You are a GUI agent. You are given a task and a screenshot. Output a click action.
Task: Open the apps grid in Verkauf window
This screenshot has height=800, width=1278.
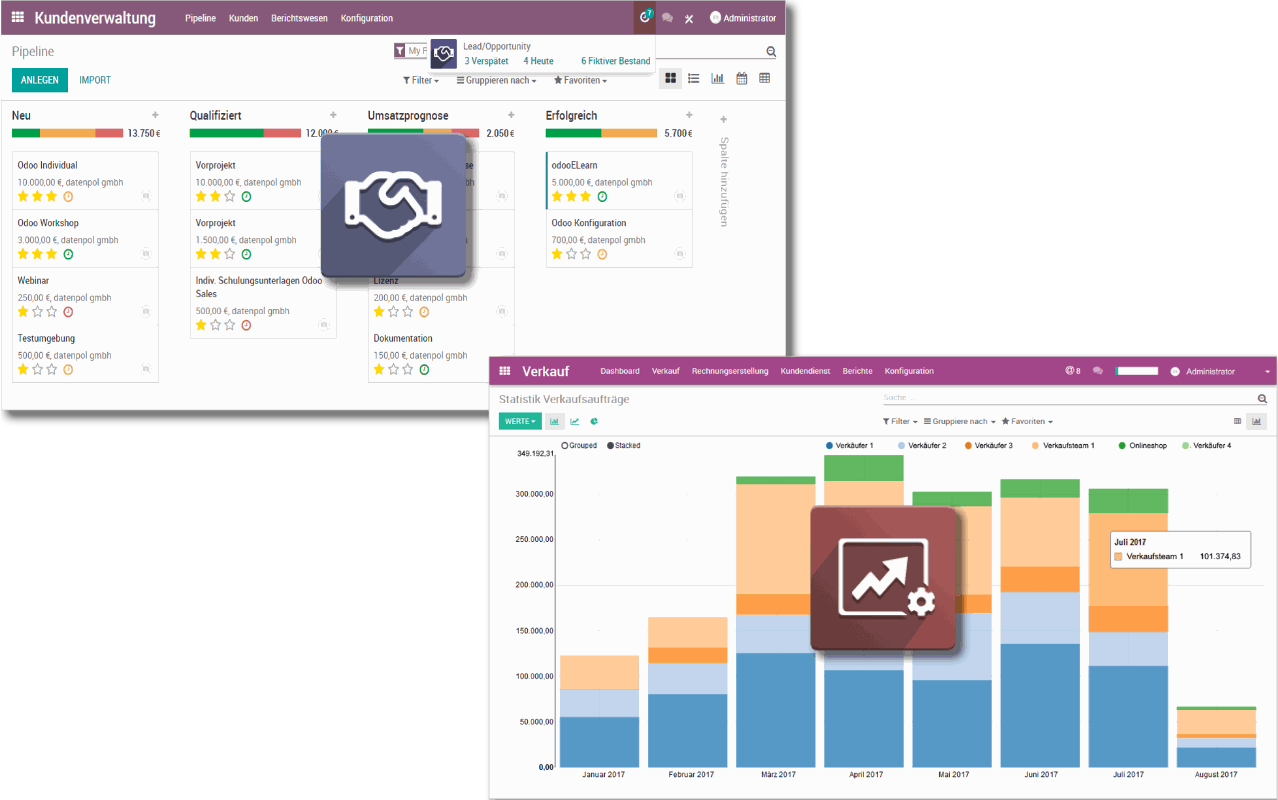[x=506, y=371]
